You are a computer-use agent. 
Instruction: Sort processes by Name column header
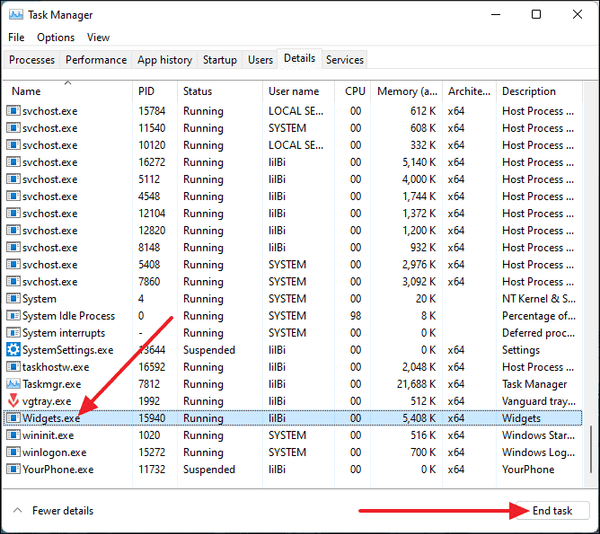[68, 91]
